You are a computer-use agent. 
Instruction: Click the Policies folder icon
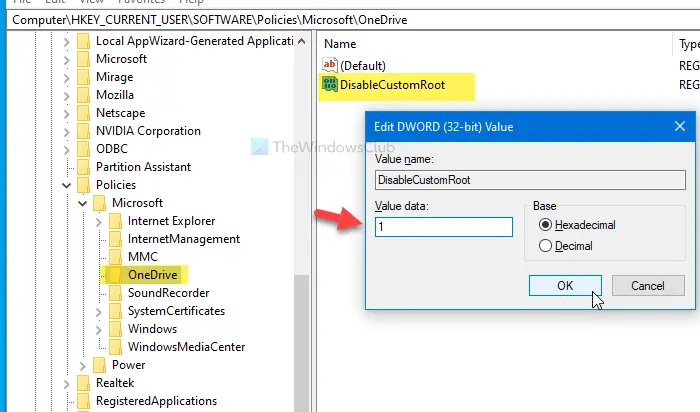coord(83,185)
